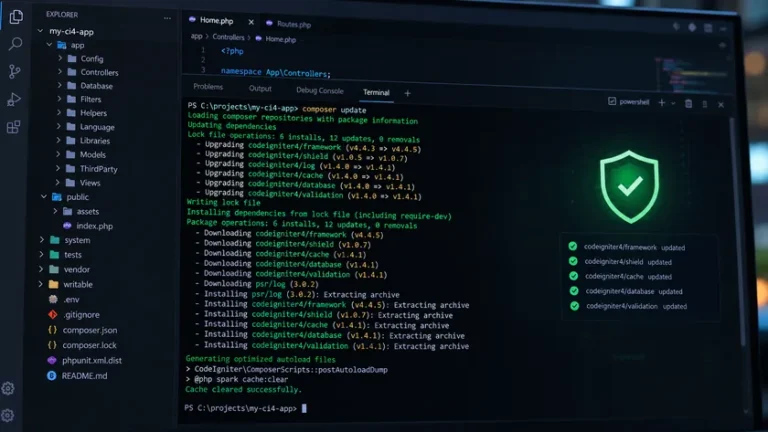Click the terminal prompt input line

pyautogui.click(x=245, y=408)
